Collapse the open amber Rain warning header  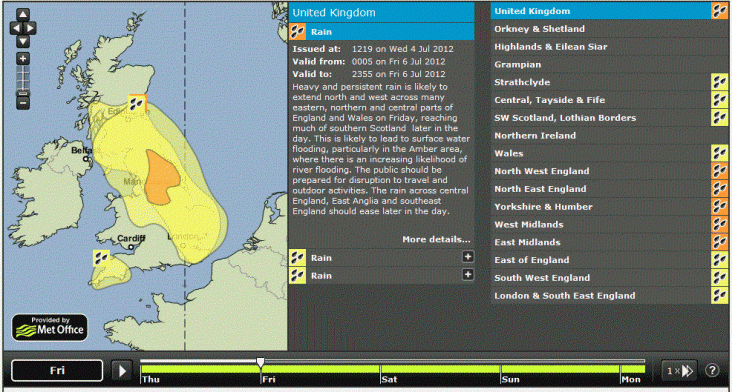381,32
